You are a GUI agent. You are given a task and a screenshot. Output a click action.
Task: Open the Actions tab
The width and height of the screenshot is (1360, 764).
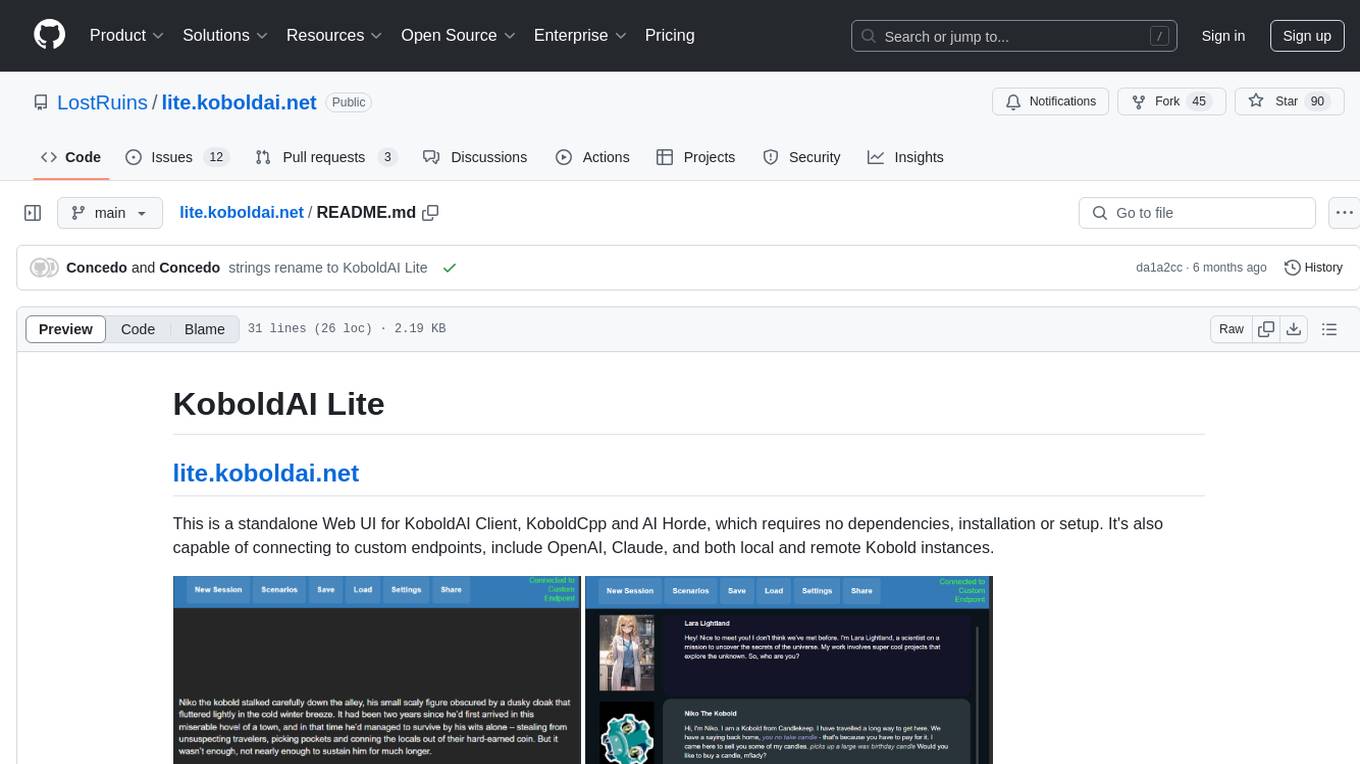[592, 157]
